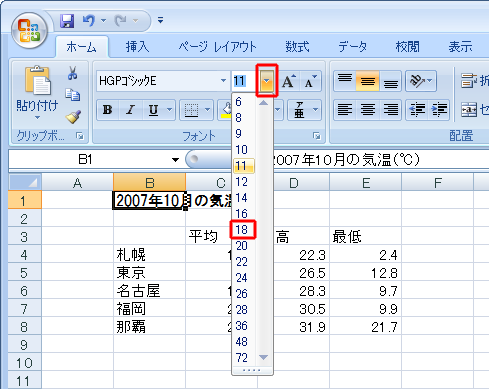Viewport: 489px width, 389px height.
Task: Click the Wrap Text icon
Action: click(x=469, y=81)
